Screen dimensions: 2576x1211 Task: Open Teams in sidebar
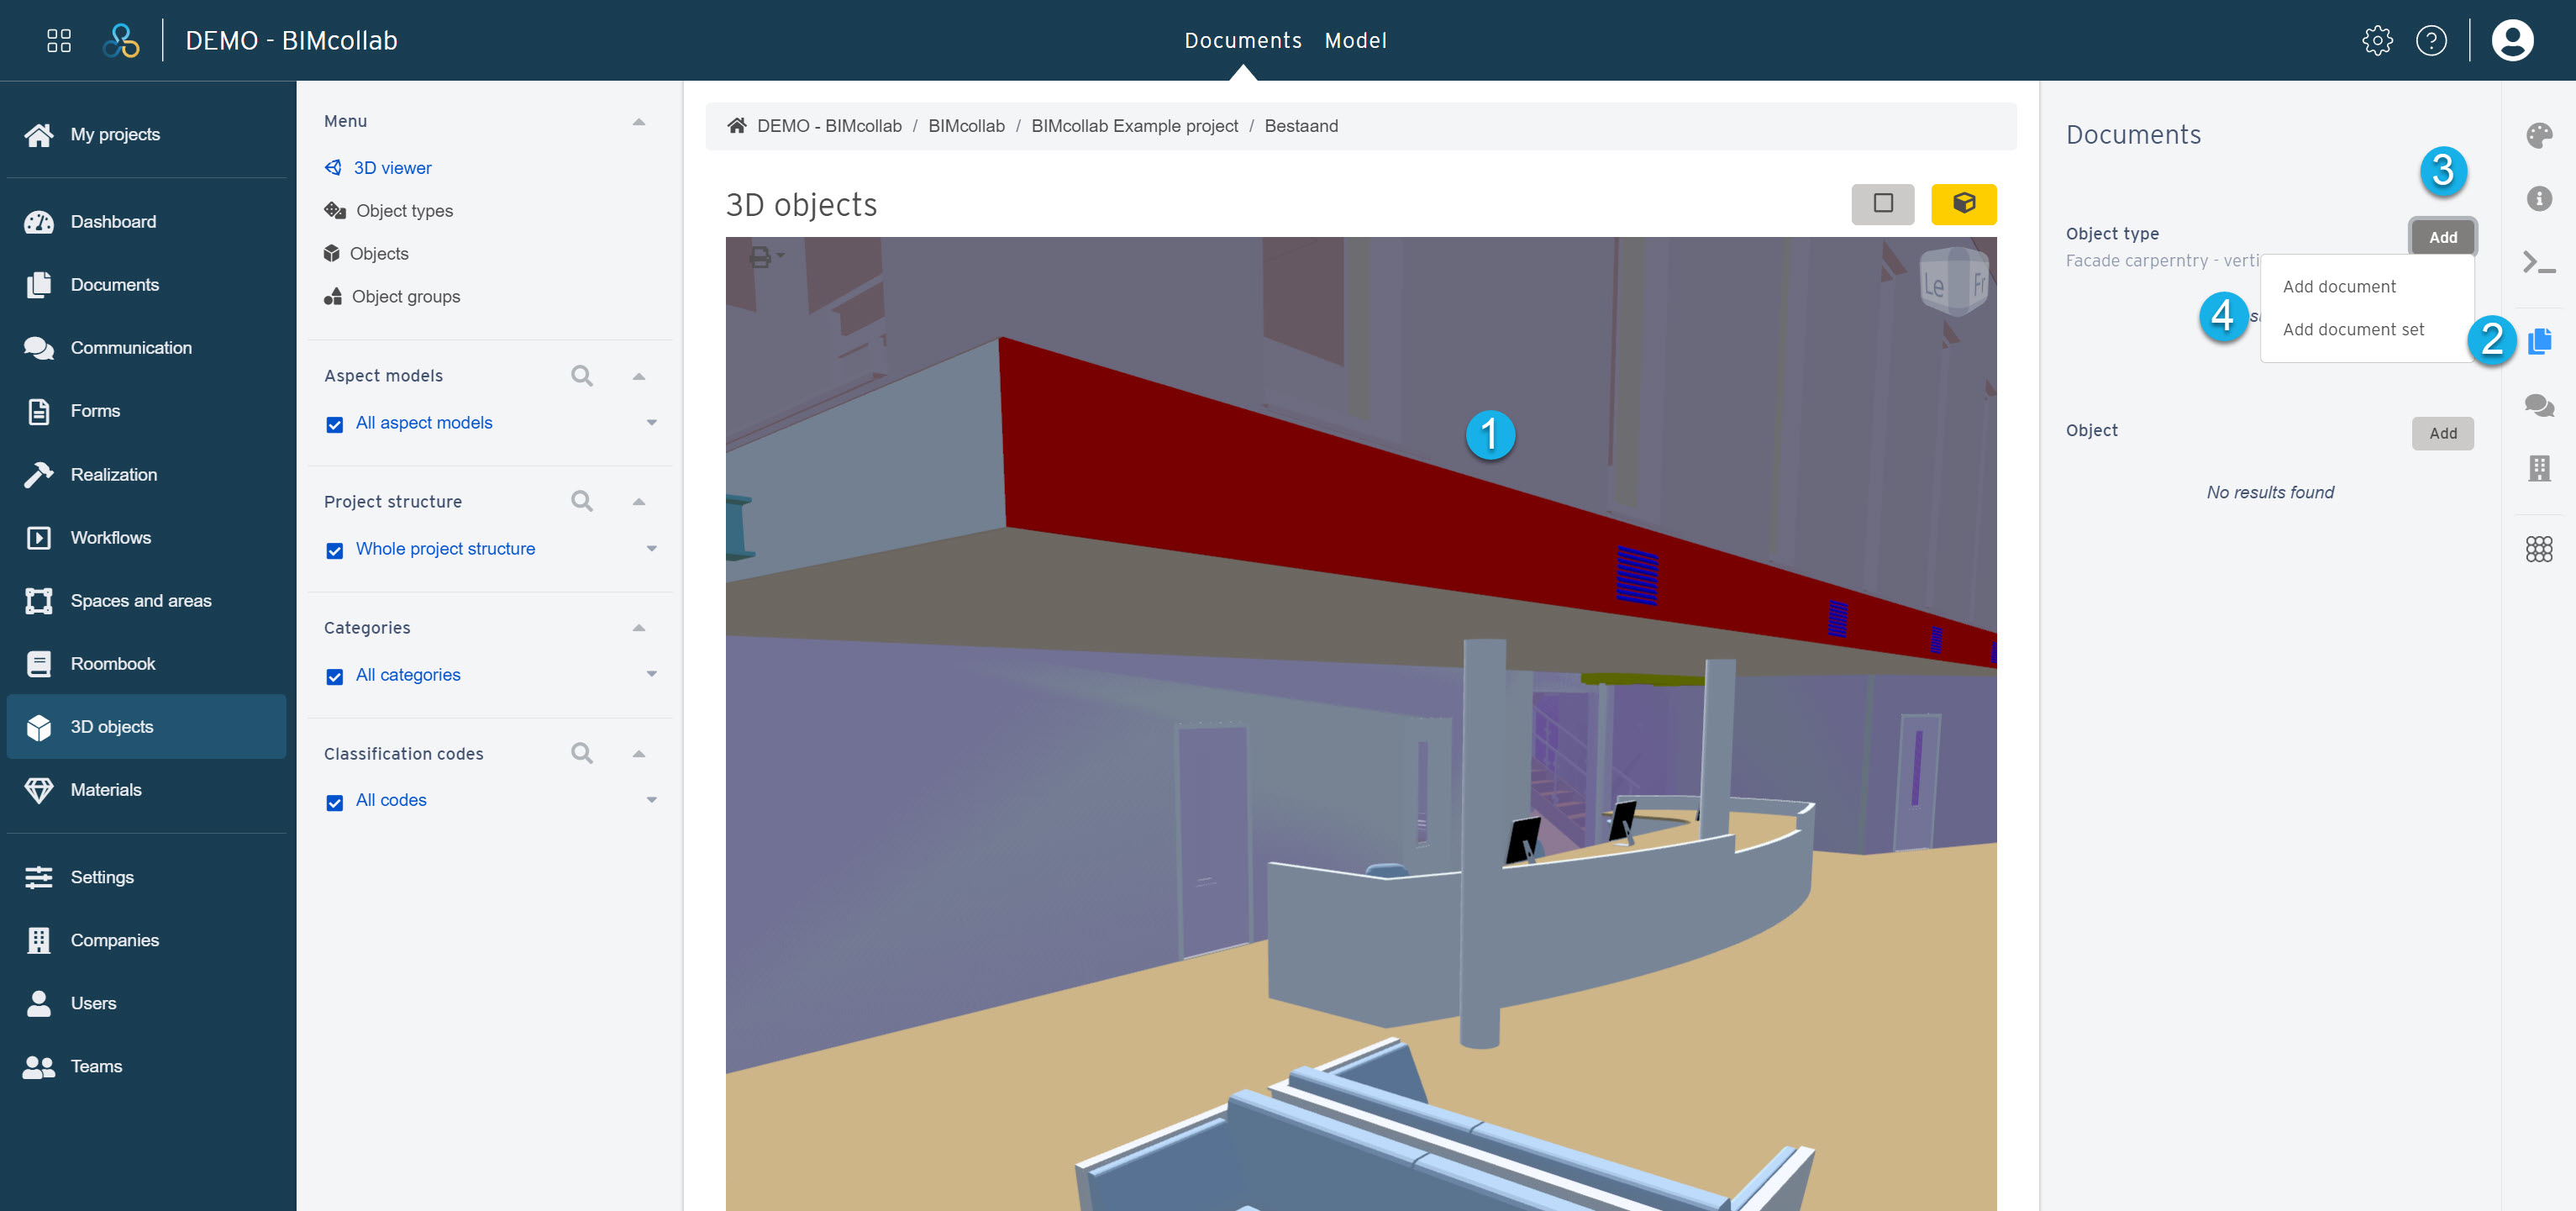(147, 1066)
